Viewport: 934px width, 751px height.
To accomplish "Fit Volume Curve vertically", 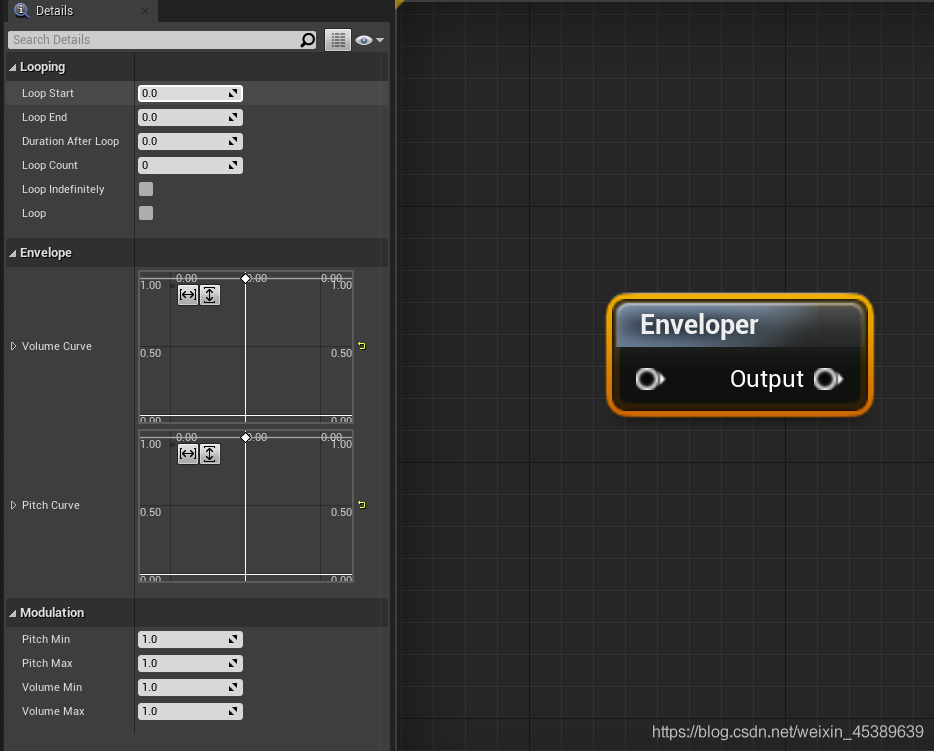I will pyautogui.click(x=210, y=295).
